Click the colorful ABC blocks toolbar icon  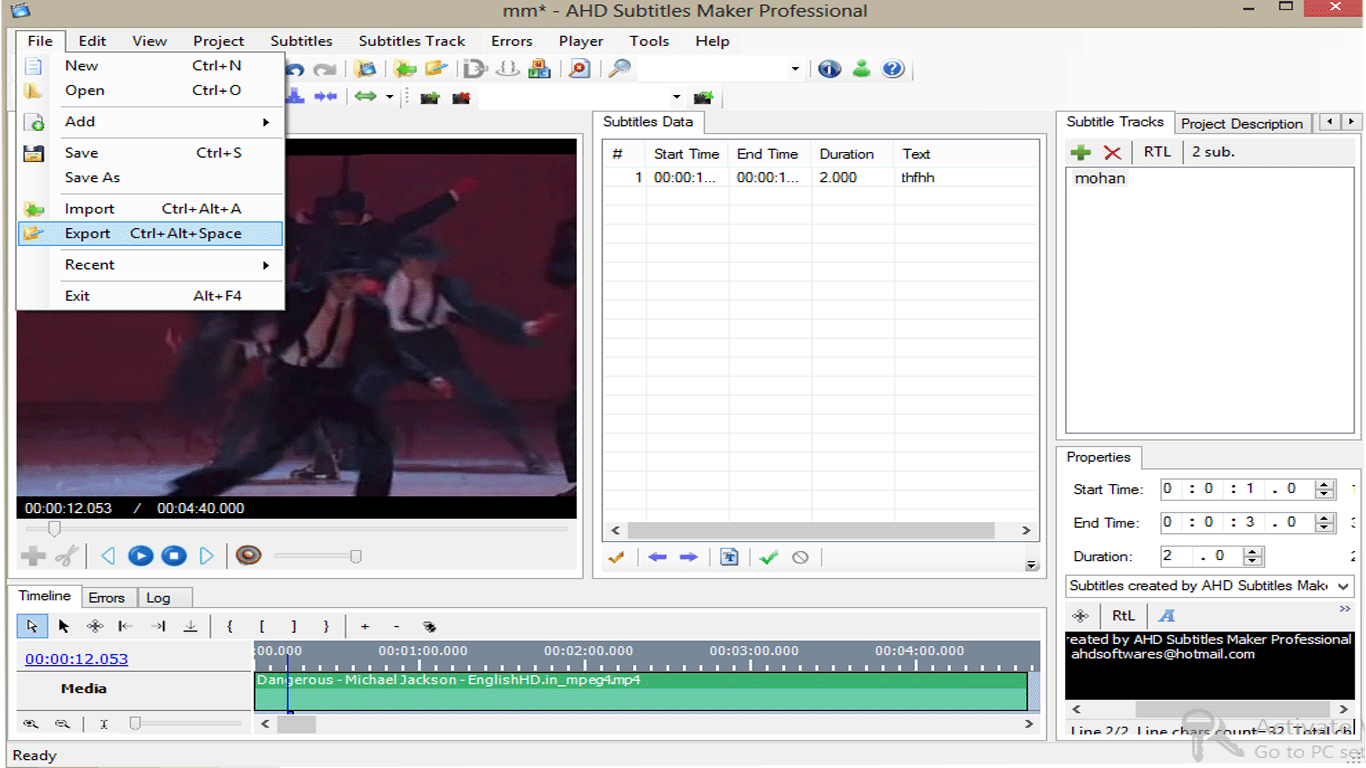539,69
